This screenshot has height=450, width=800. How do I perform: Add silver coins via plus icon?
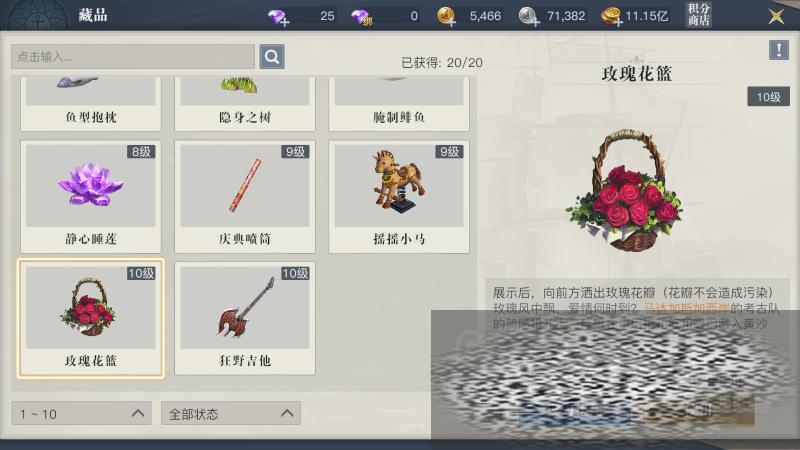pyautogui.click(x=529, y=16)
